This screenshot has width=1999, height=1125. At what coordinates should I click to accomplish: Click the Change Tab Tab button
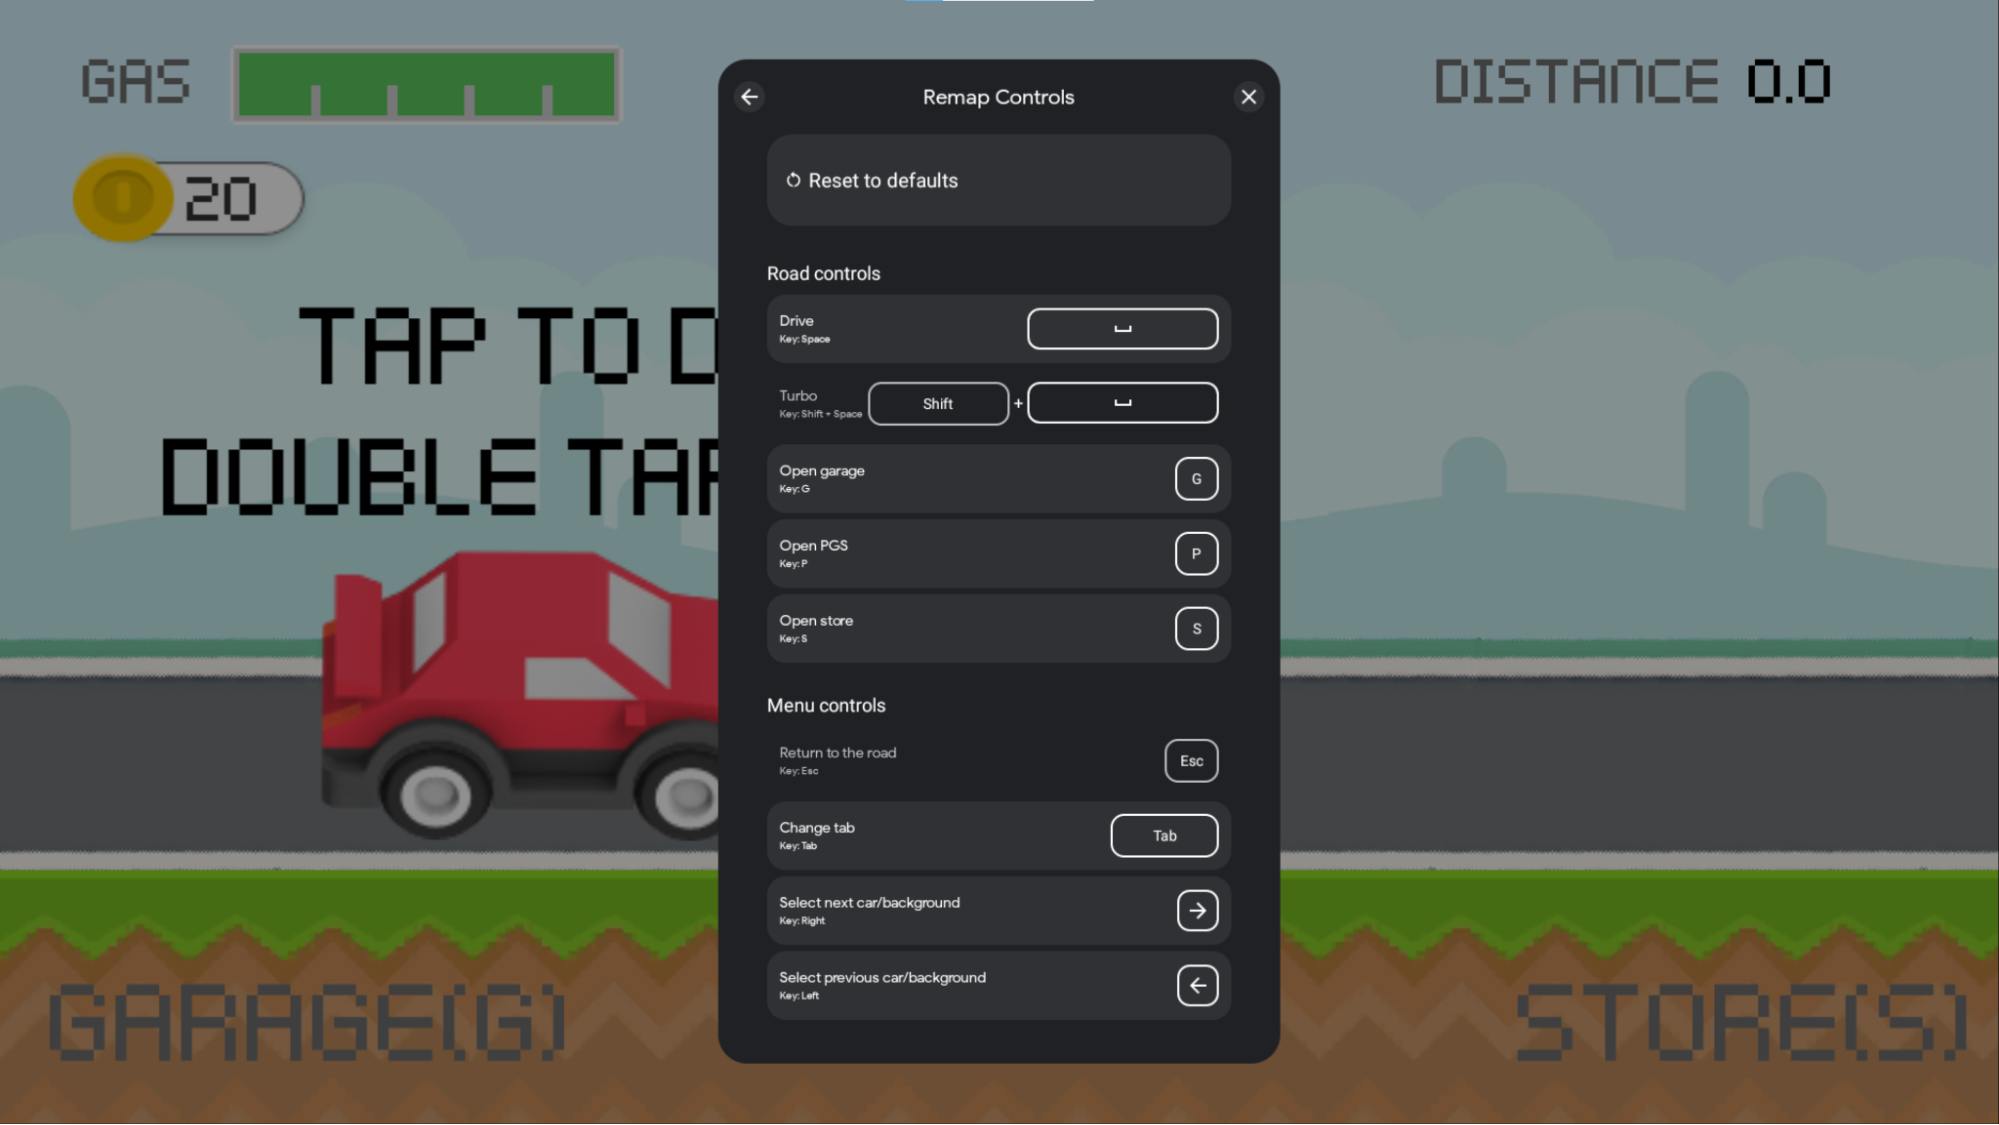click(1166, 835)
